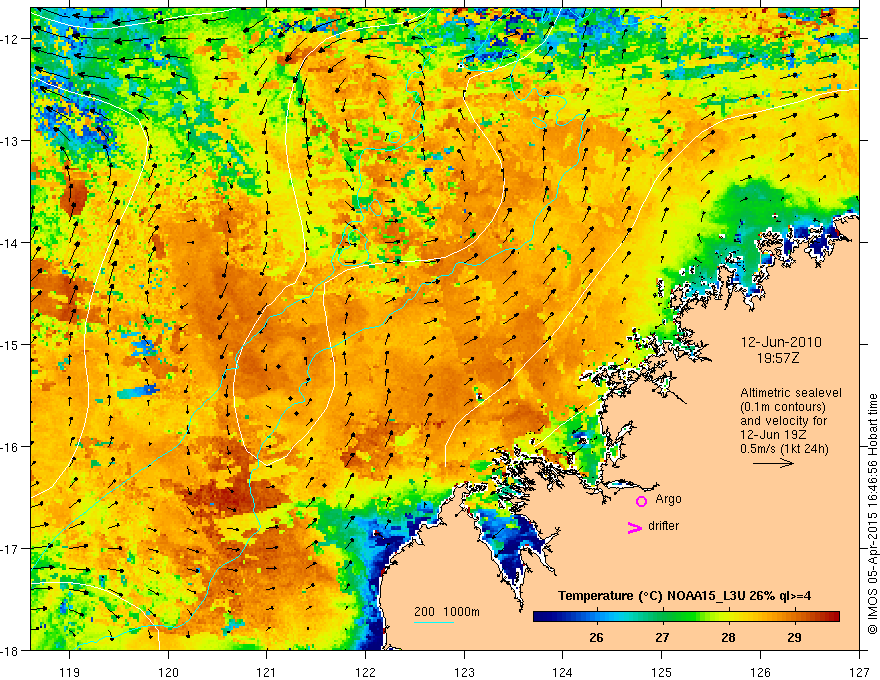Click the '12-Jun 19Z' legend text
This screenshot has width=880, height=680.
click(774, 435)
